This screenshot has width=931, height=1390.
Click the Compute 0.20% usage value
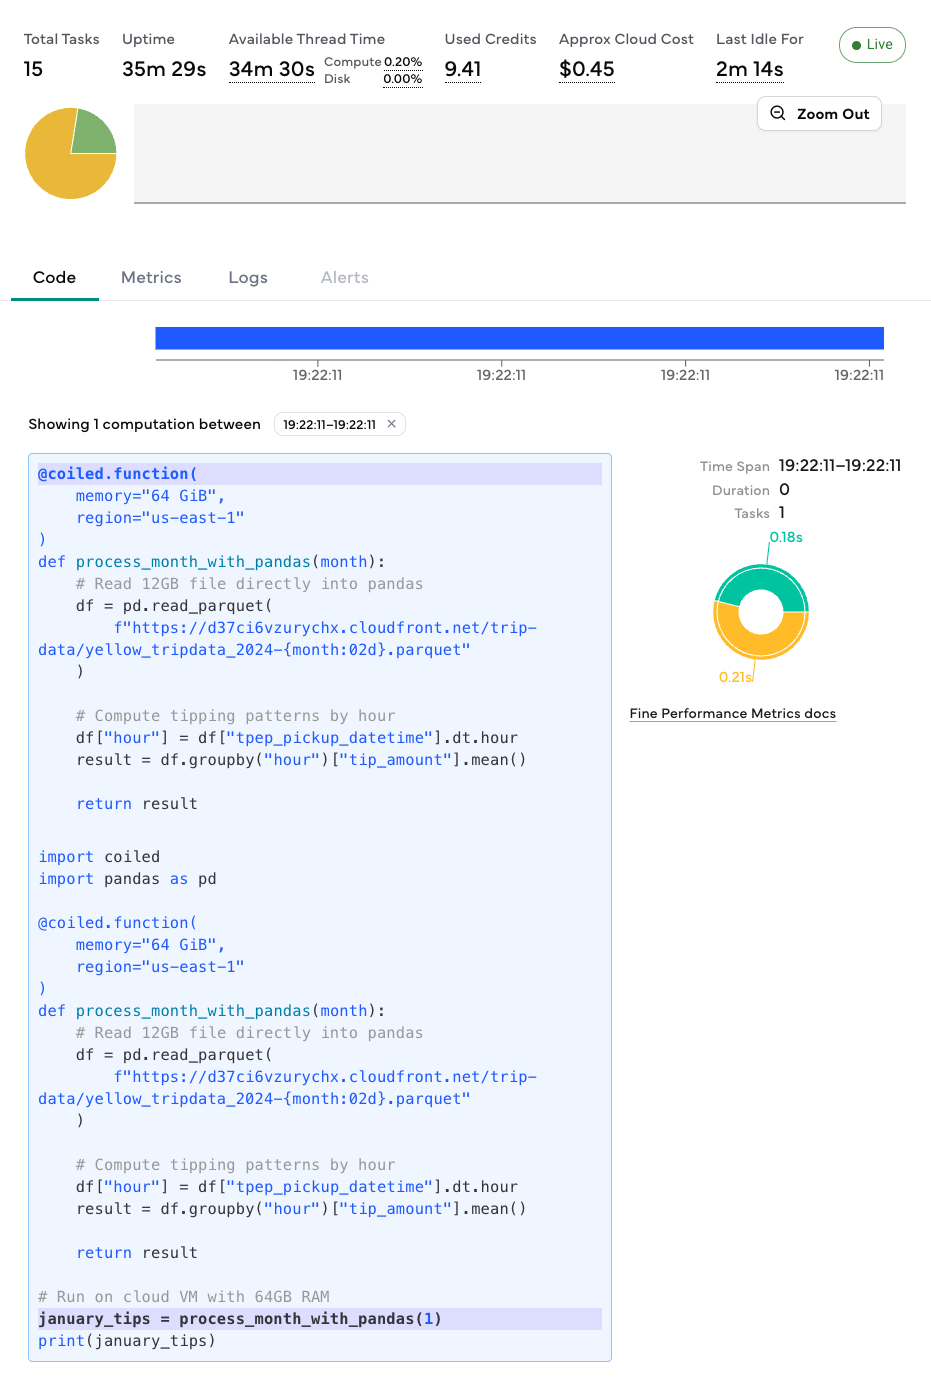pyautogui.click(x=402, y=62)
